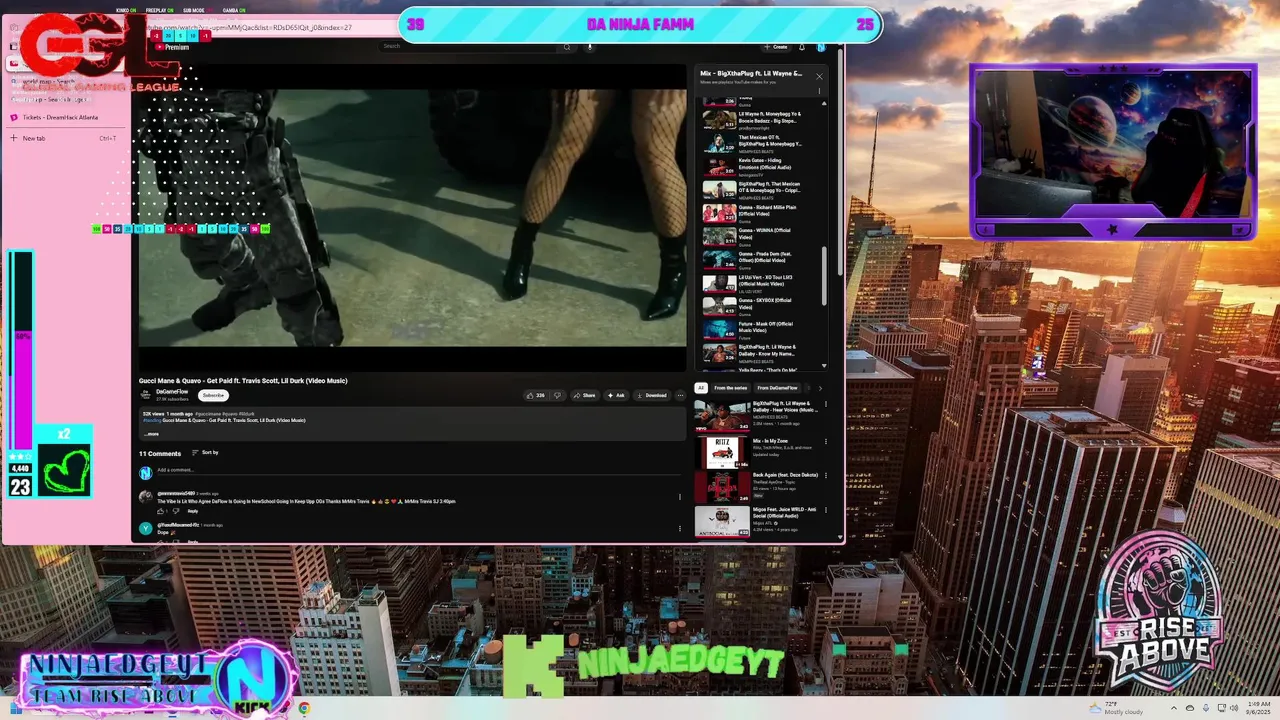
Task: Open the comments Sort by menu
Action: coord(205,453)
